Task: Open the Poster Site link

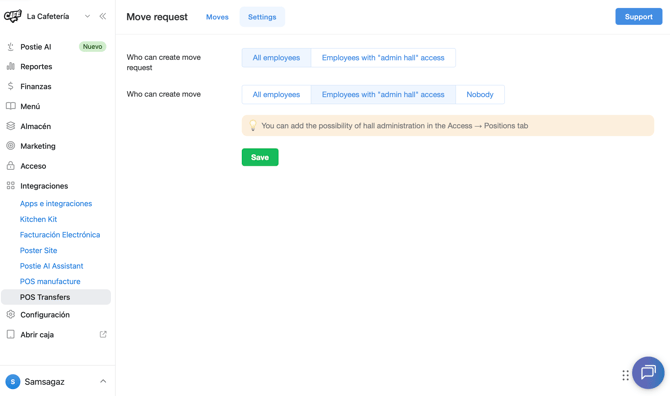Action: coord(38,250)
